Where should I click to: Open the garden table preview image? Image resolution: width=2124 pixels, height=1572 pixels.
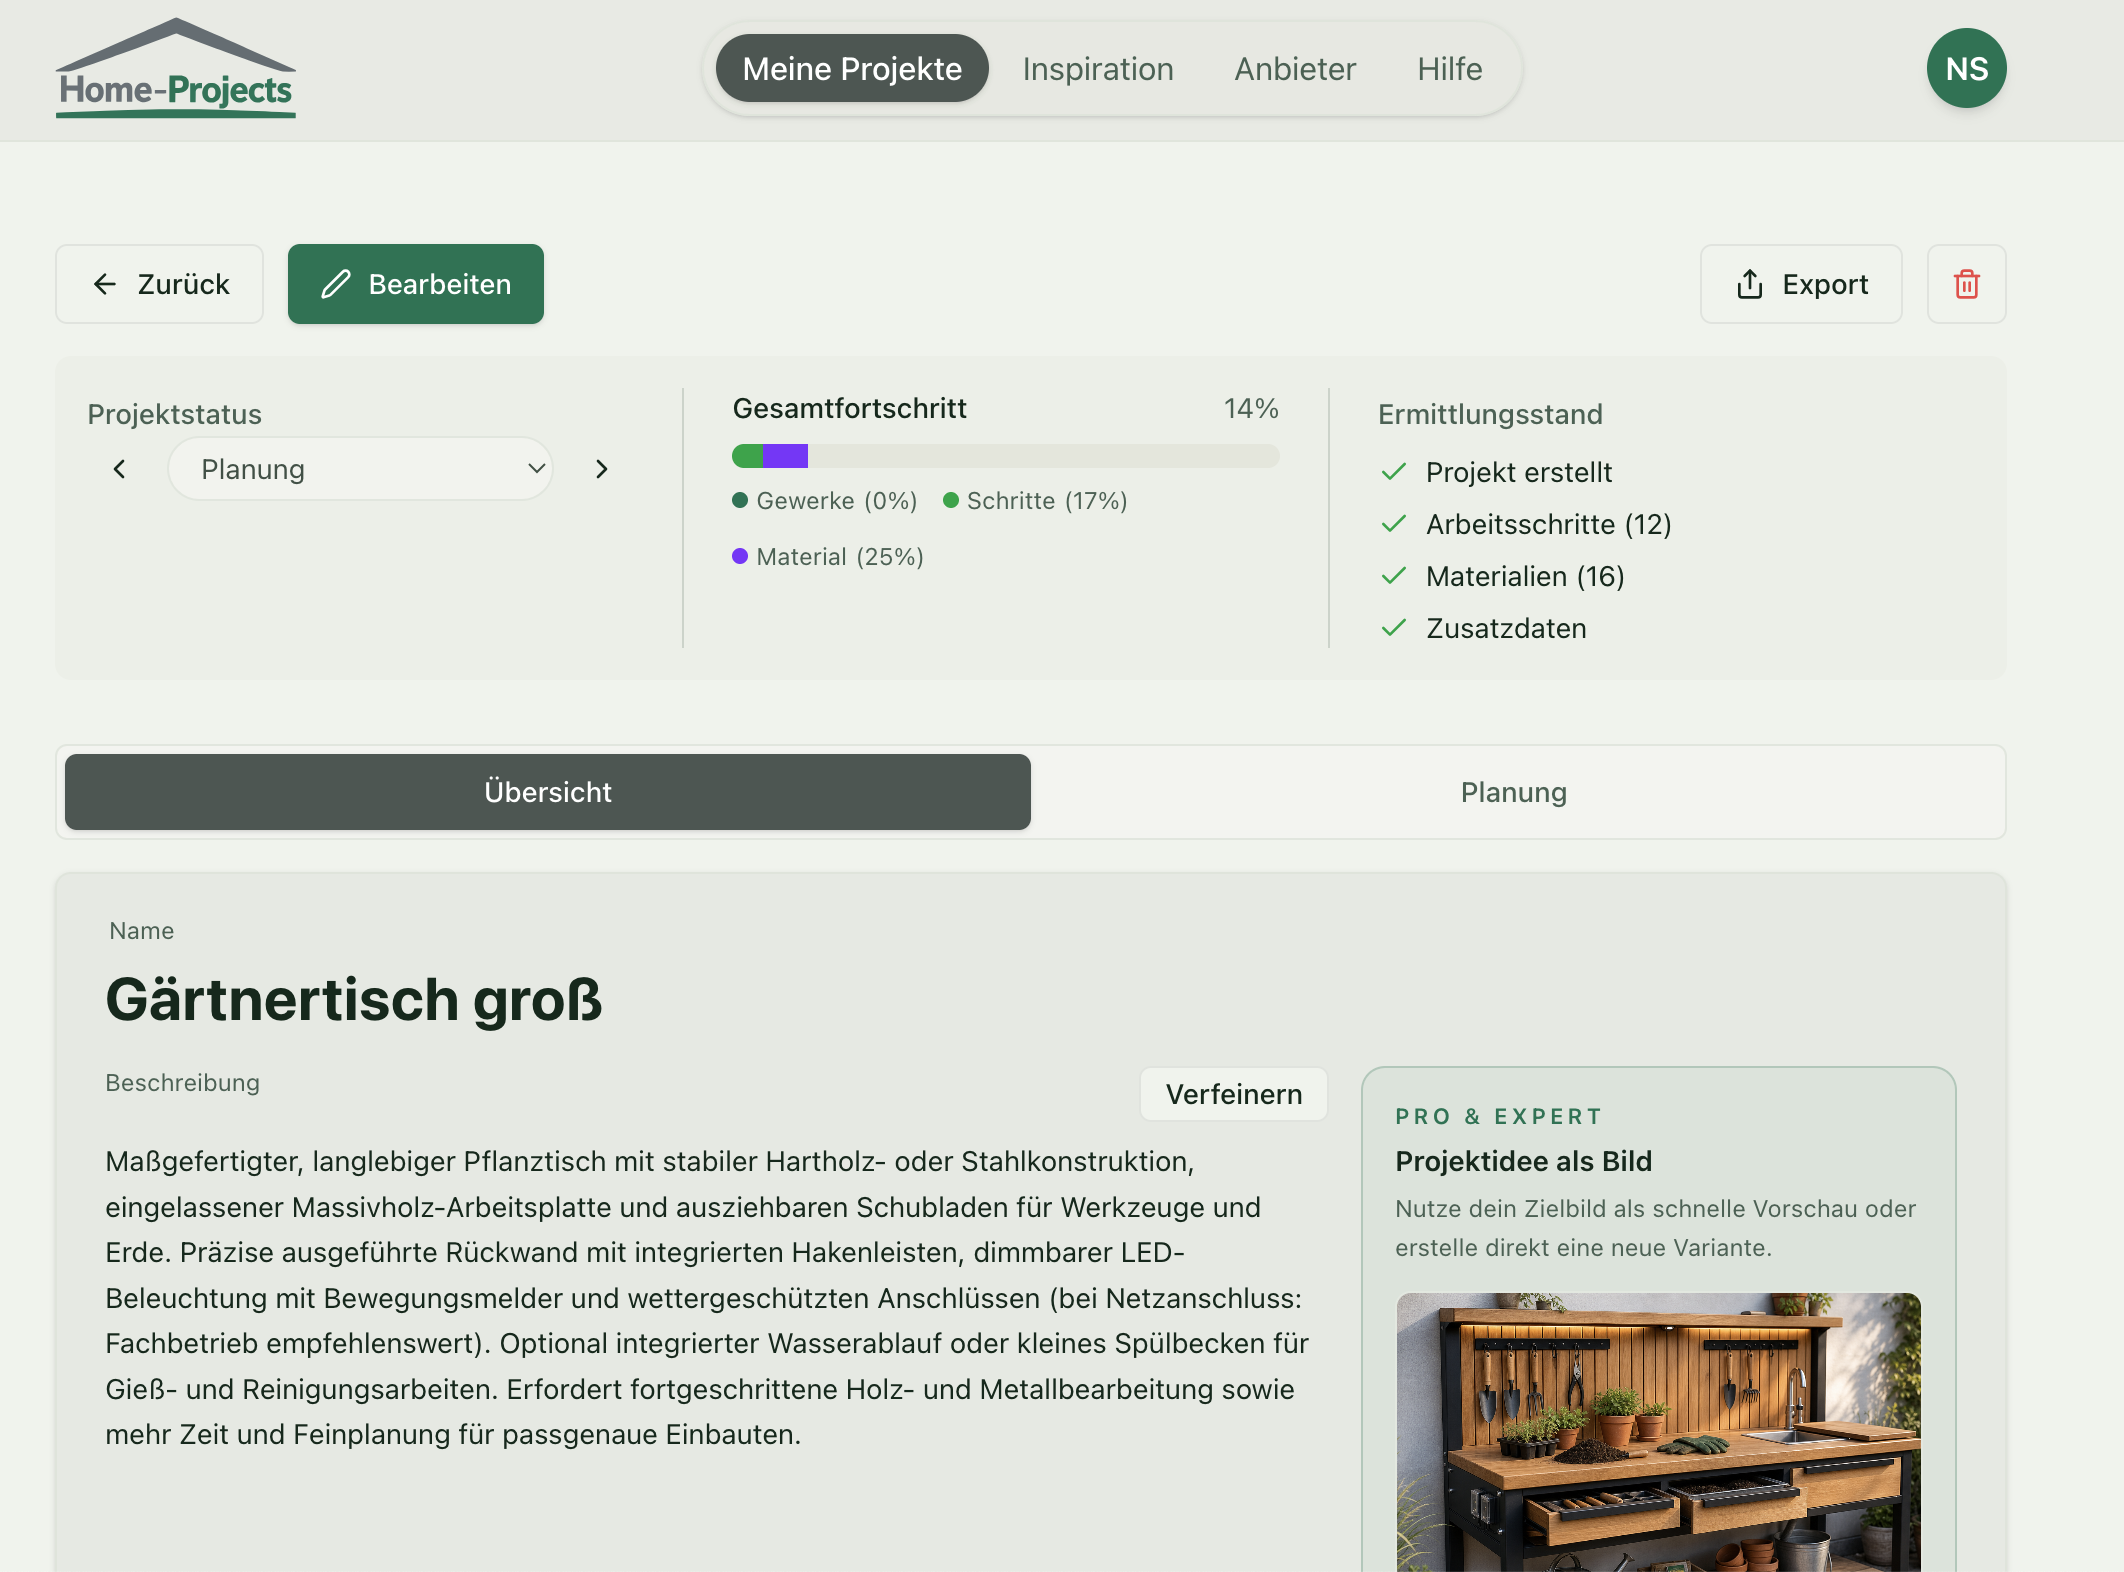1658,1432
